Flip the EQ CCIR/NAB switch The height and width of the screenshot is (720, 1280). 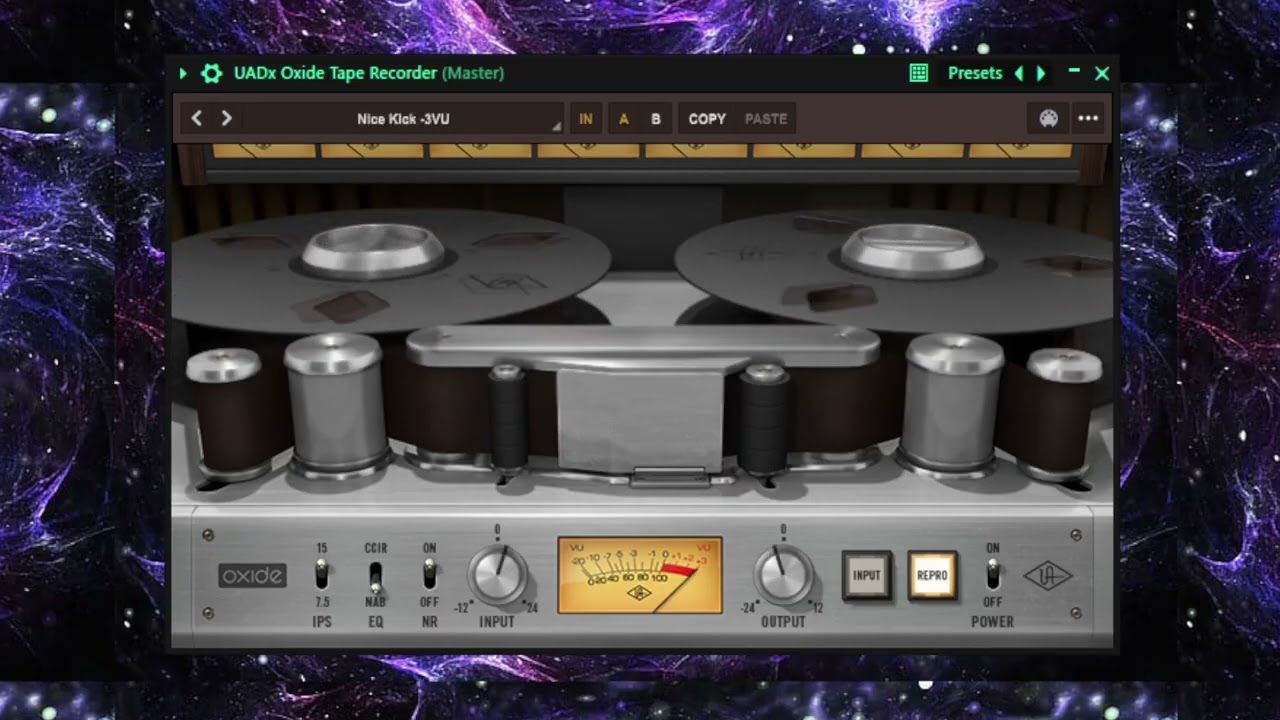point(376,575)
